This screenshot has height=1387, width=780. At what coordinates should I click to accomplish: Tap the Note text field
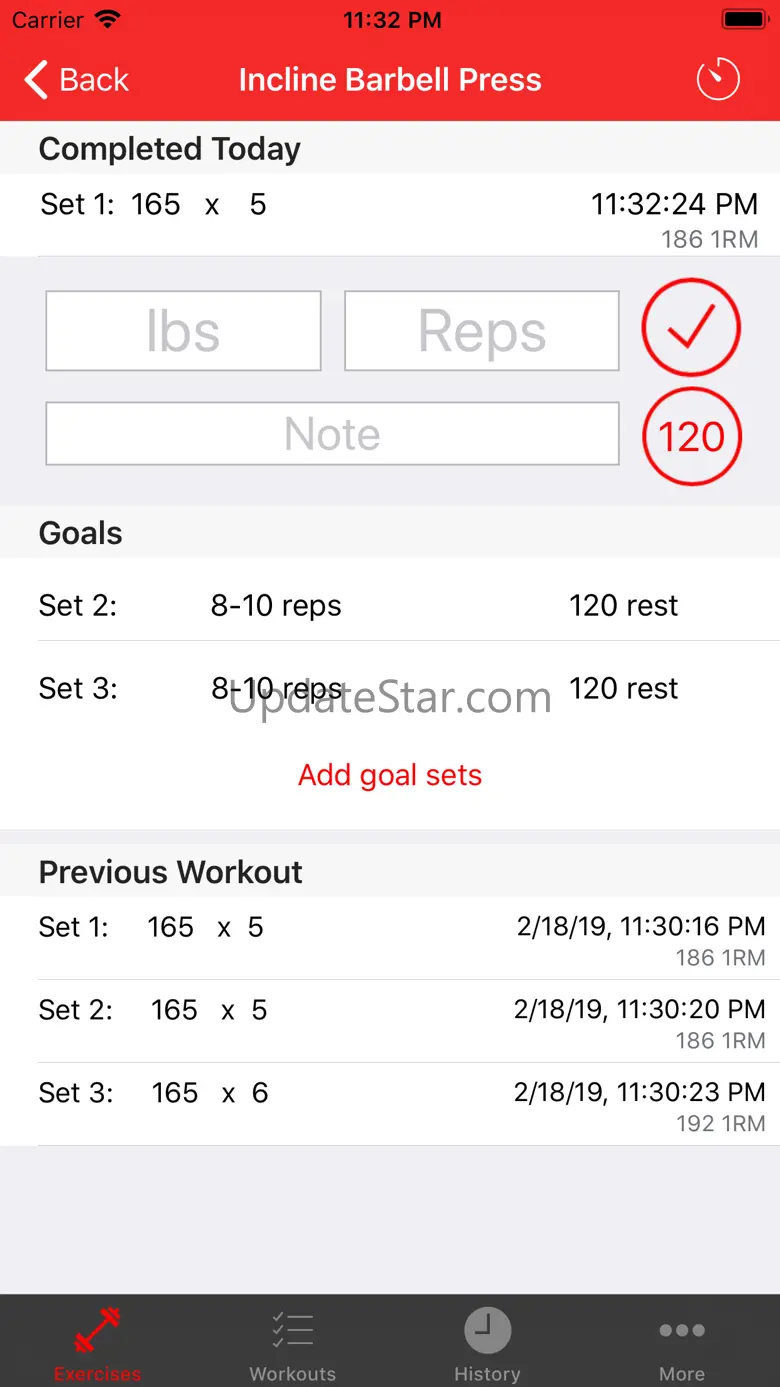coord(332,434)
